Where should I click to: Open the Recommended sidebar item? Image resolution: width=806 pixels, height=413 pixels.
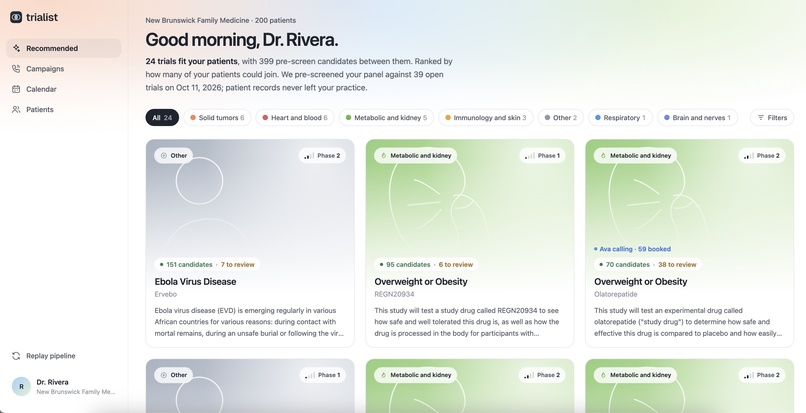coord(64,48)
